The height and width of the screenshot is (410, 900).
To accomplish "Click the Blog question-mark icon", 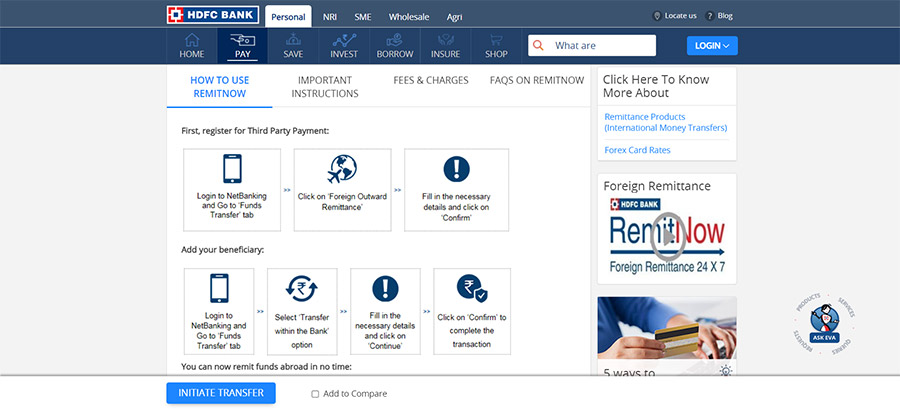I will [x=710, y=16].
